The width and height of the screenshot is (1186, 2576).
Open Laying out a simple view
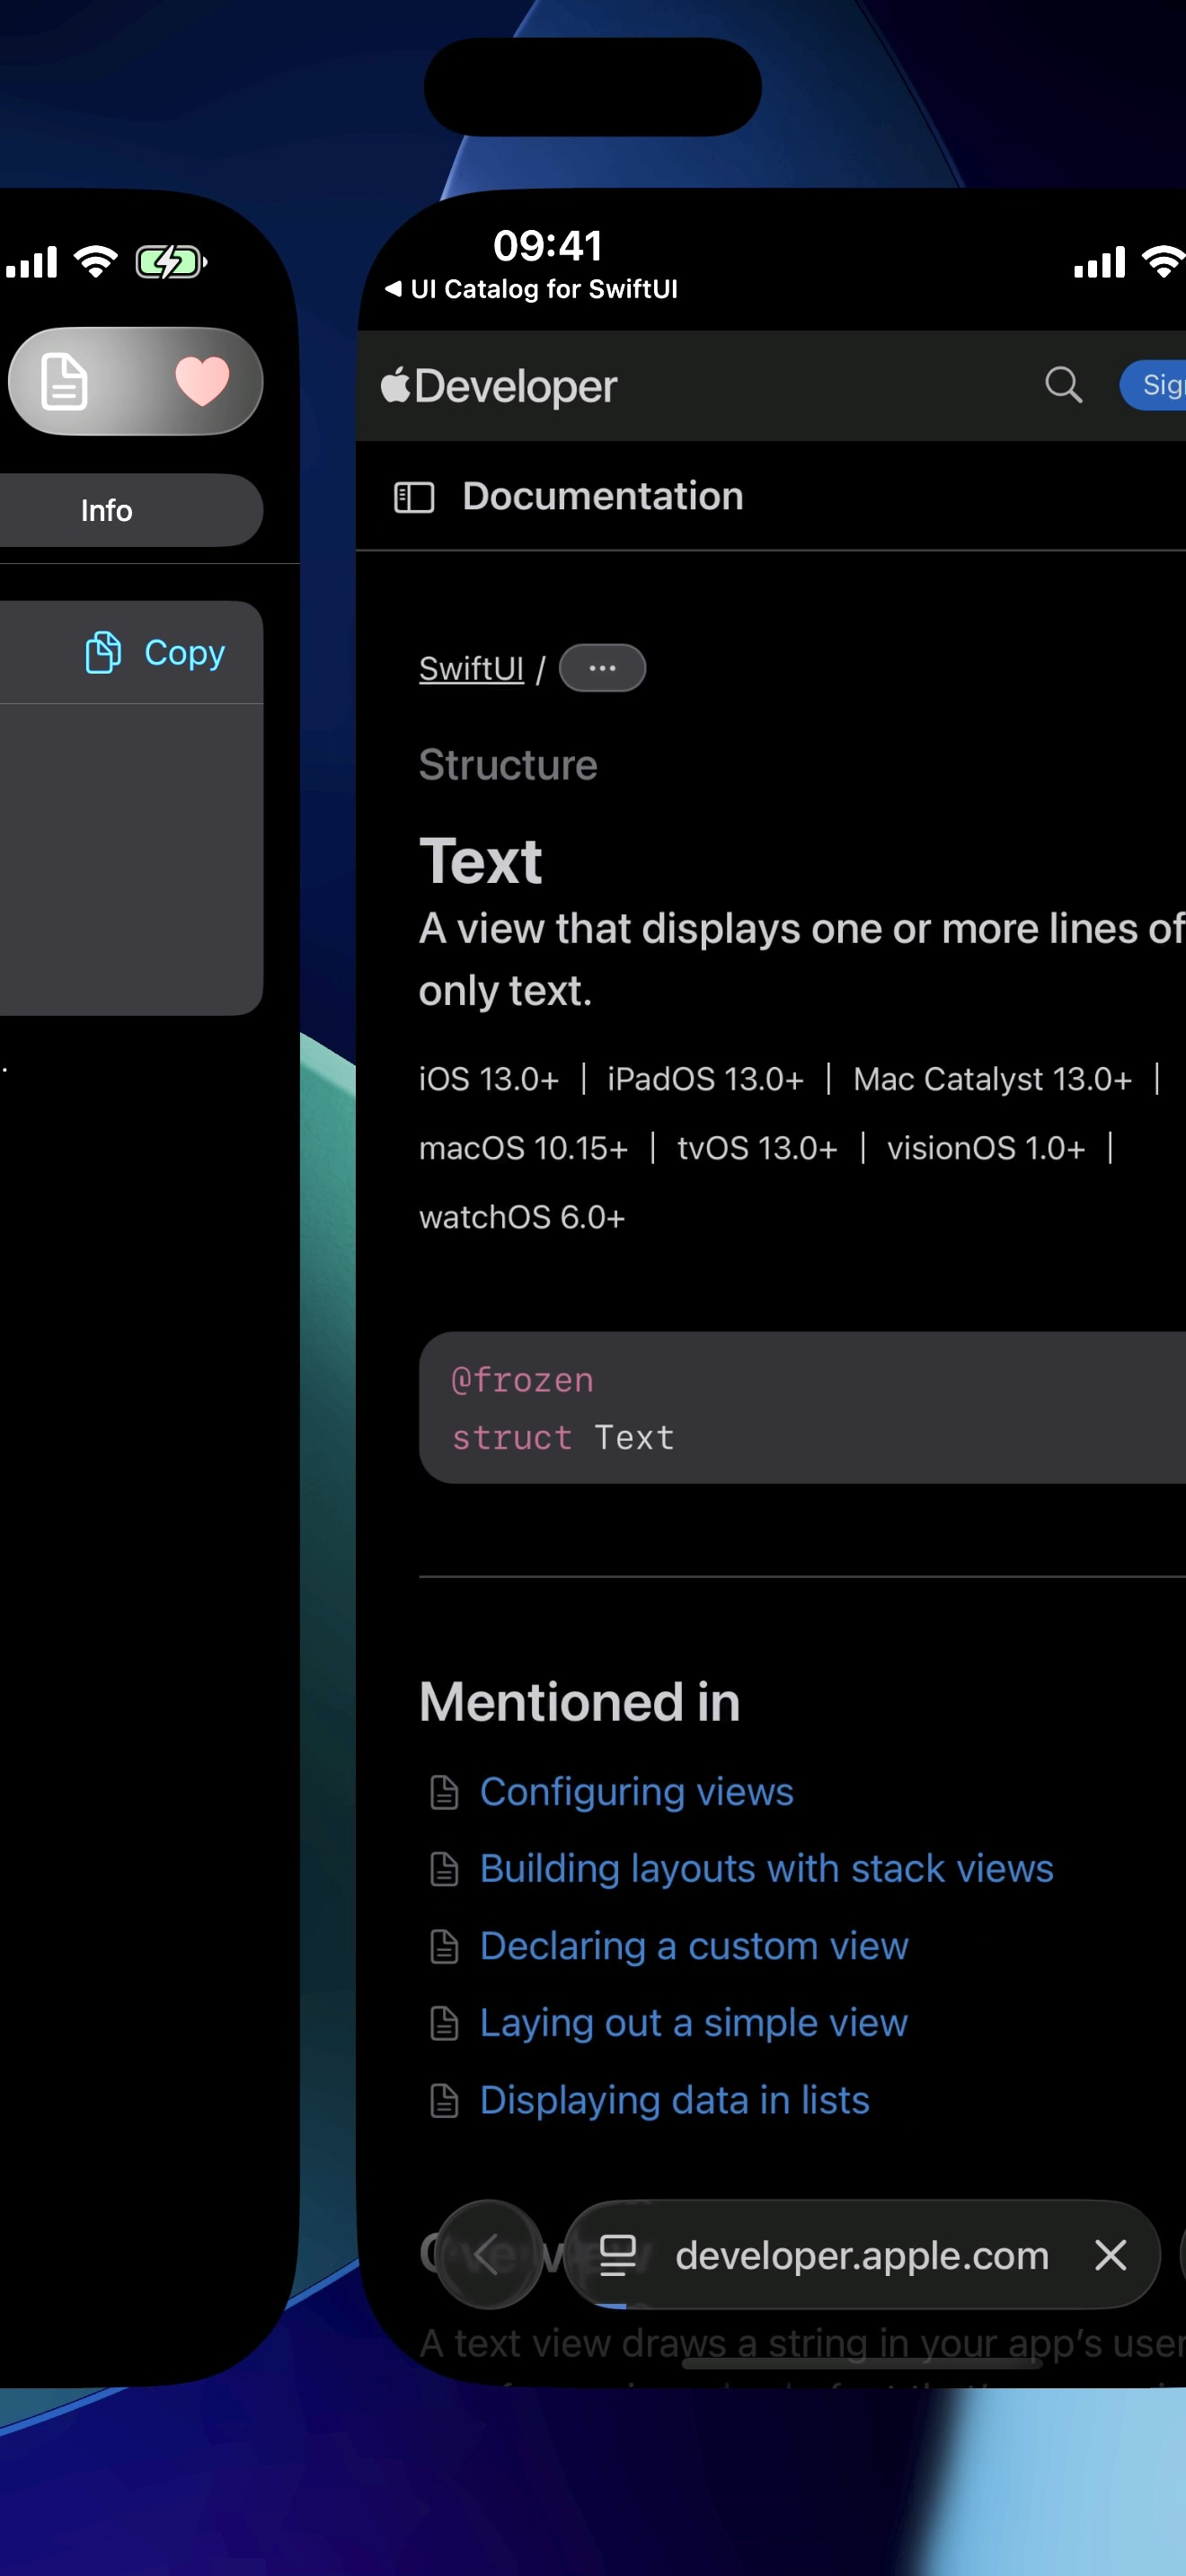point(694,2022)
